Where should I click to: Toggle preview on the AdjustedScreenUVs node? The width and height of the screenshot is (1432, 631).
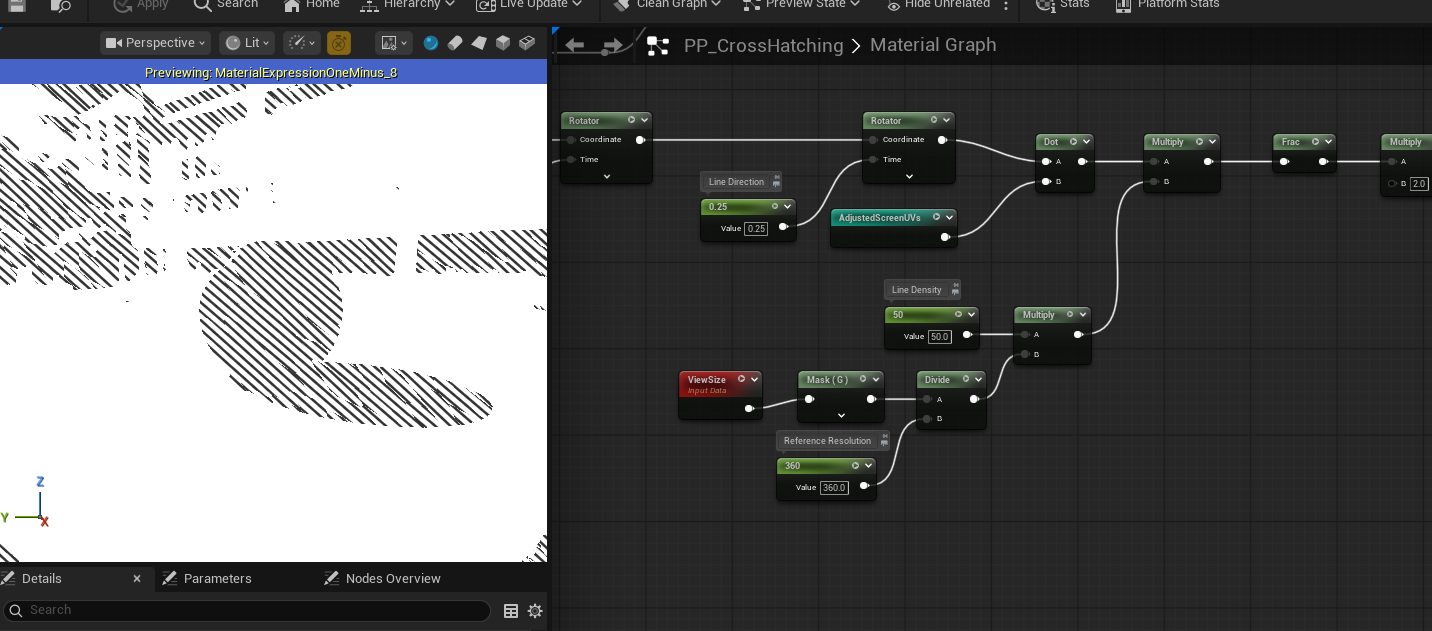[935, 217]
